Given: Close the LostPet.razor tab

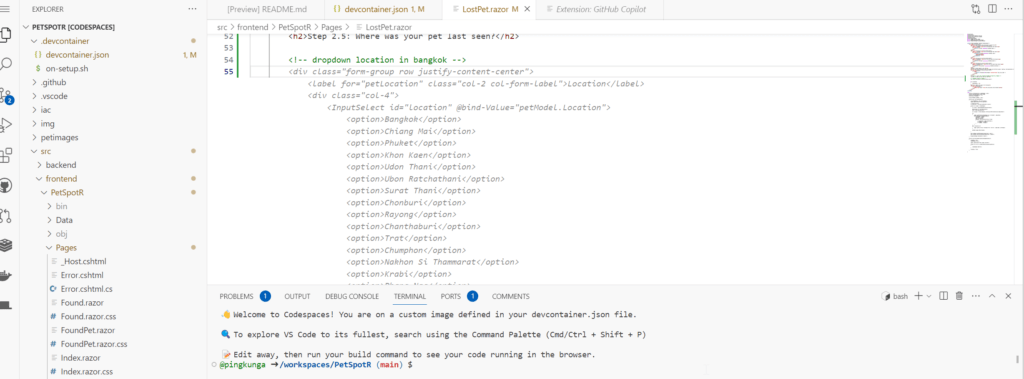Looking at the screenshot, I should point(527,9).
